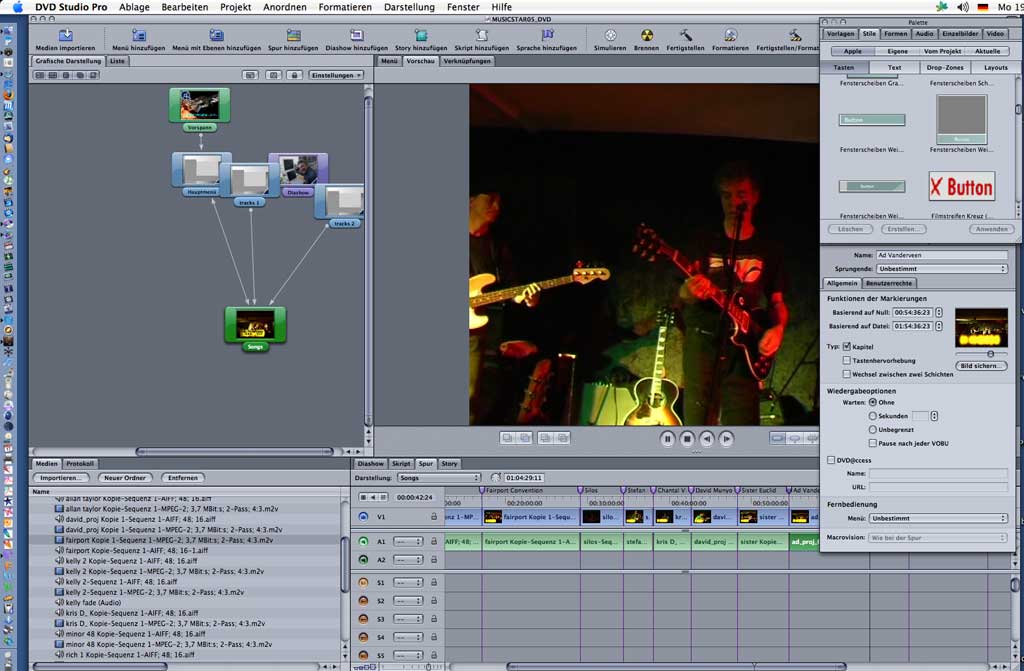Click the Neuer Ordner button
Image resolution: width=1024 pixels, height=671 pixels.
pos(125,478)
